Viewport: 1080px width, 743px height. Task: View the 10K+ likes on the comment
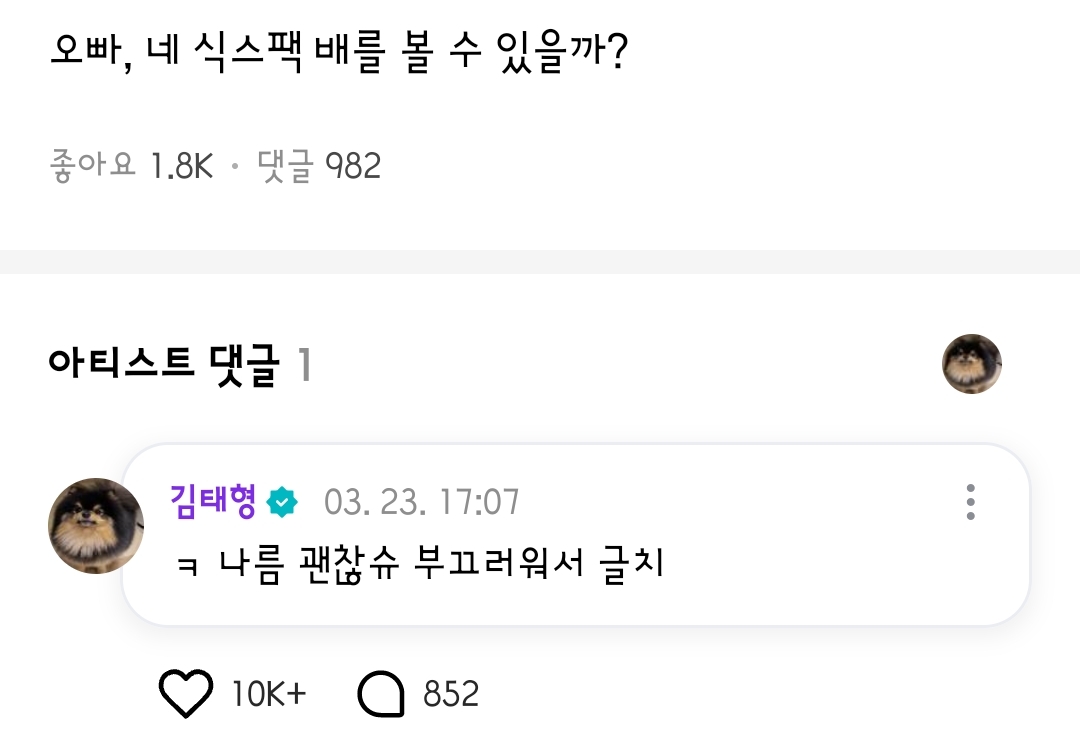point(268,693)
